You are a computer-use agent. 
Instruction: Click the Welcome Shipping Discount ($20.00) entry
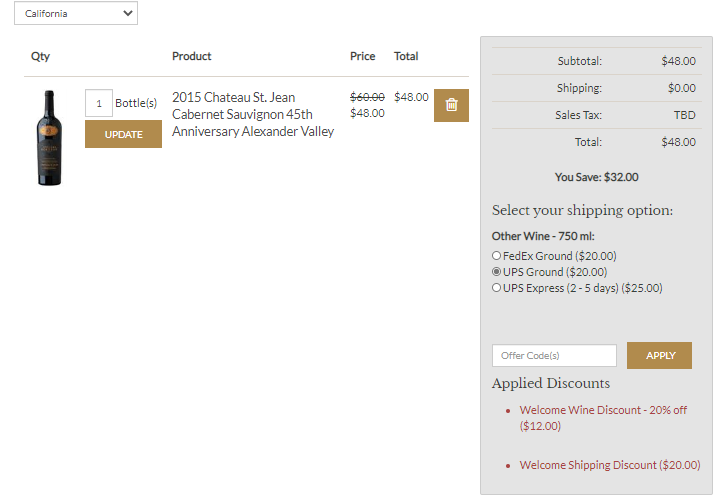click(609, 465)
